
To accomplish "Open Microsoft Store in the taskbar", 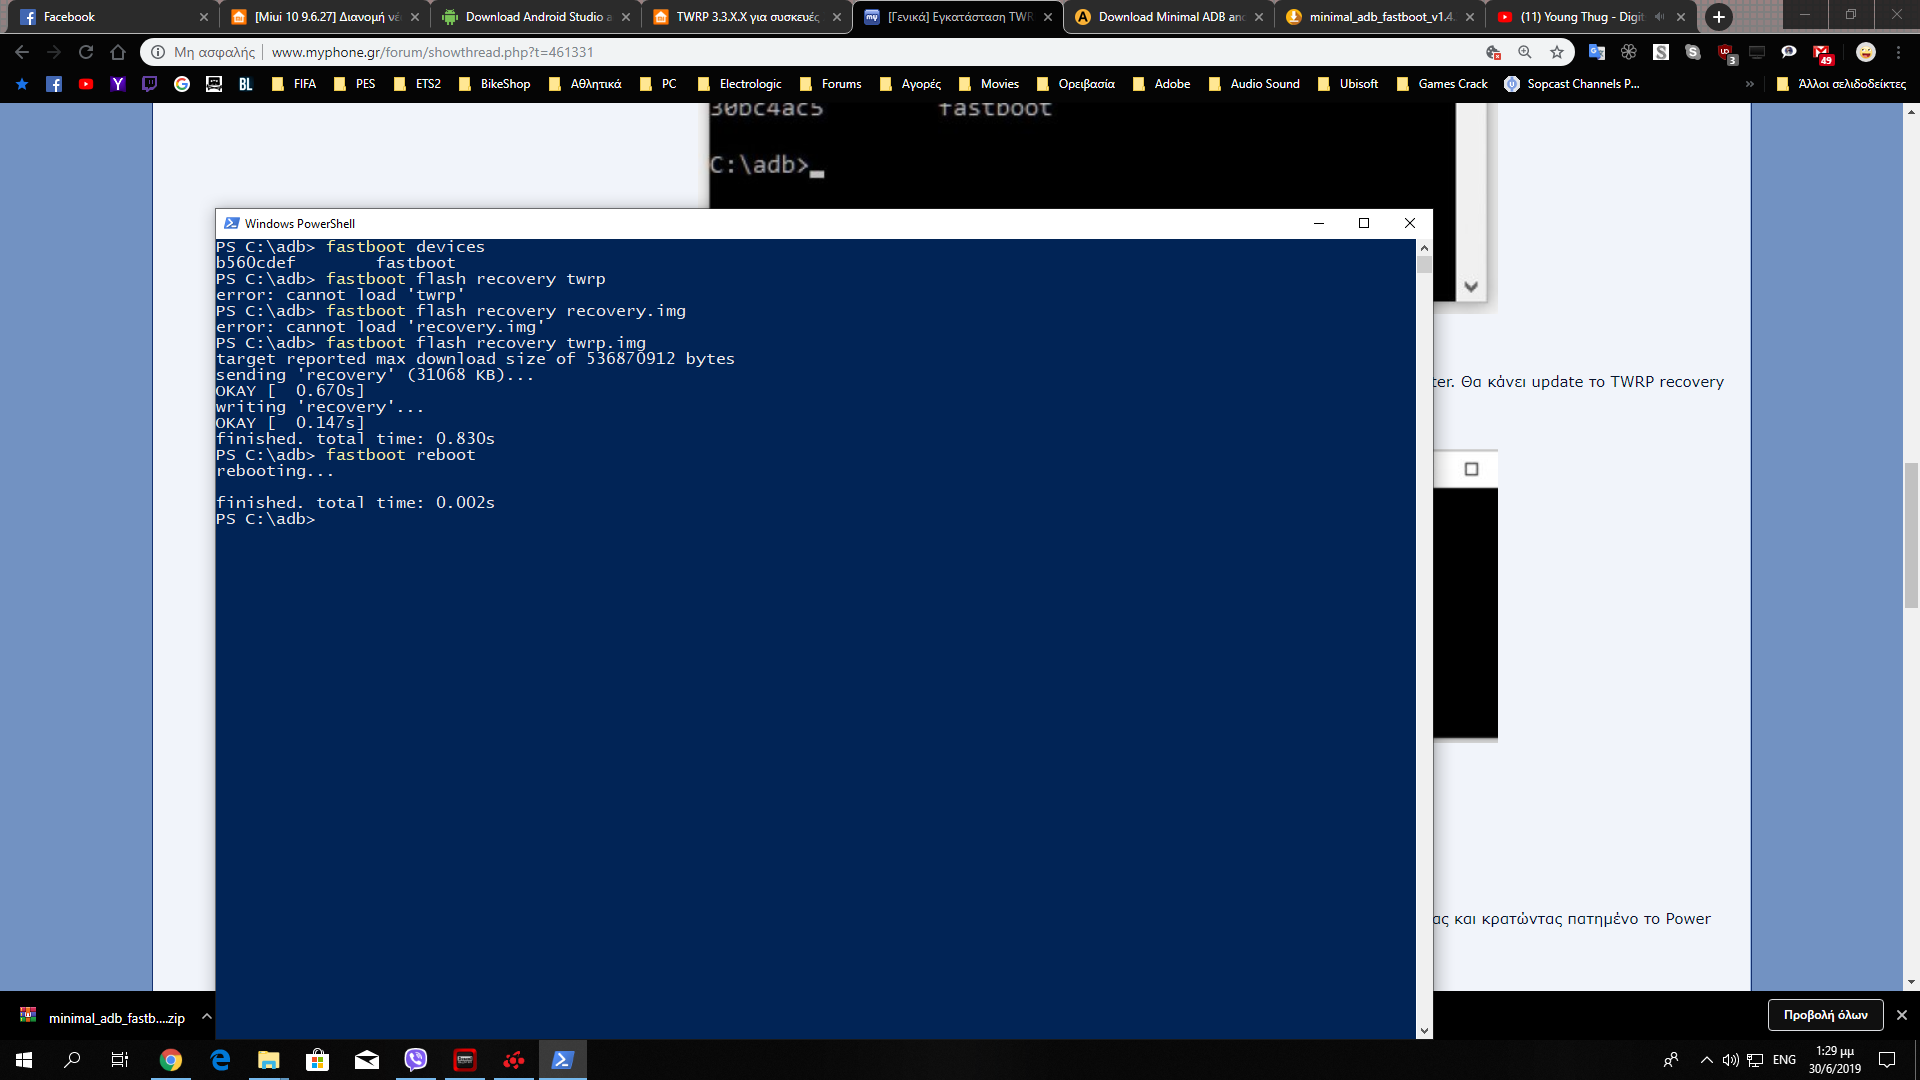I will [318, 1060].
